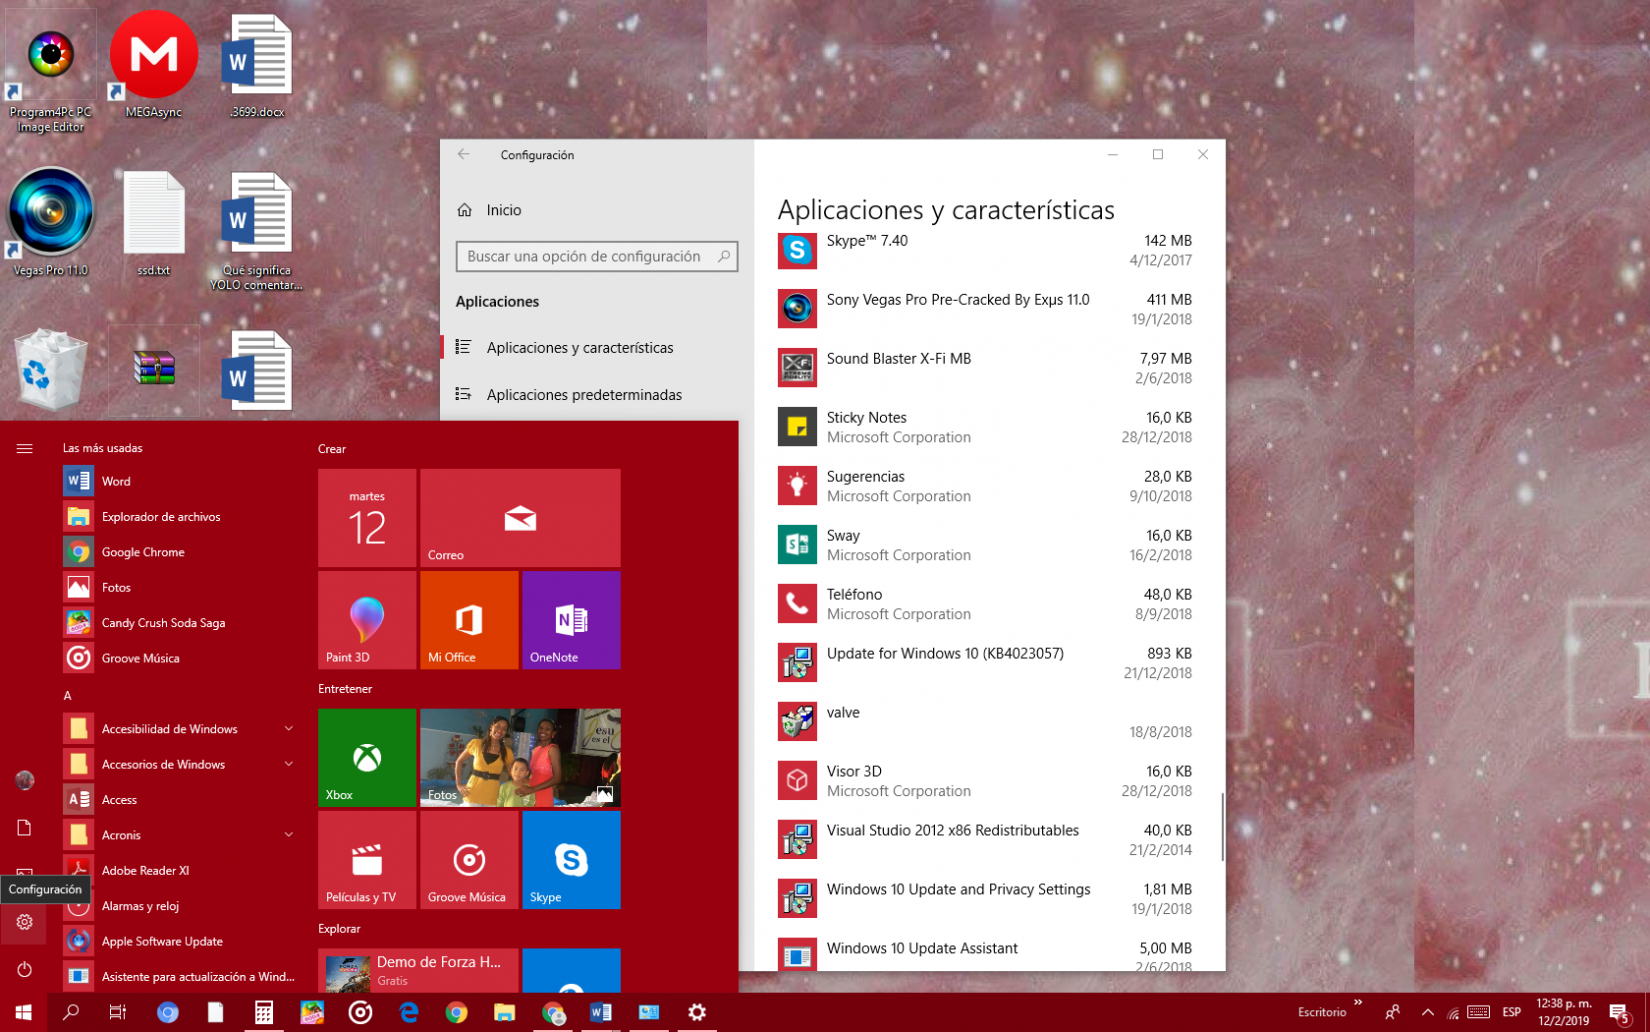The image size is (1650, 1032).
Task: Select Sound Blaster X-Fi MB entry
Action: click(x=987, y=368)
